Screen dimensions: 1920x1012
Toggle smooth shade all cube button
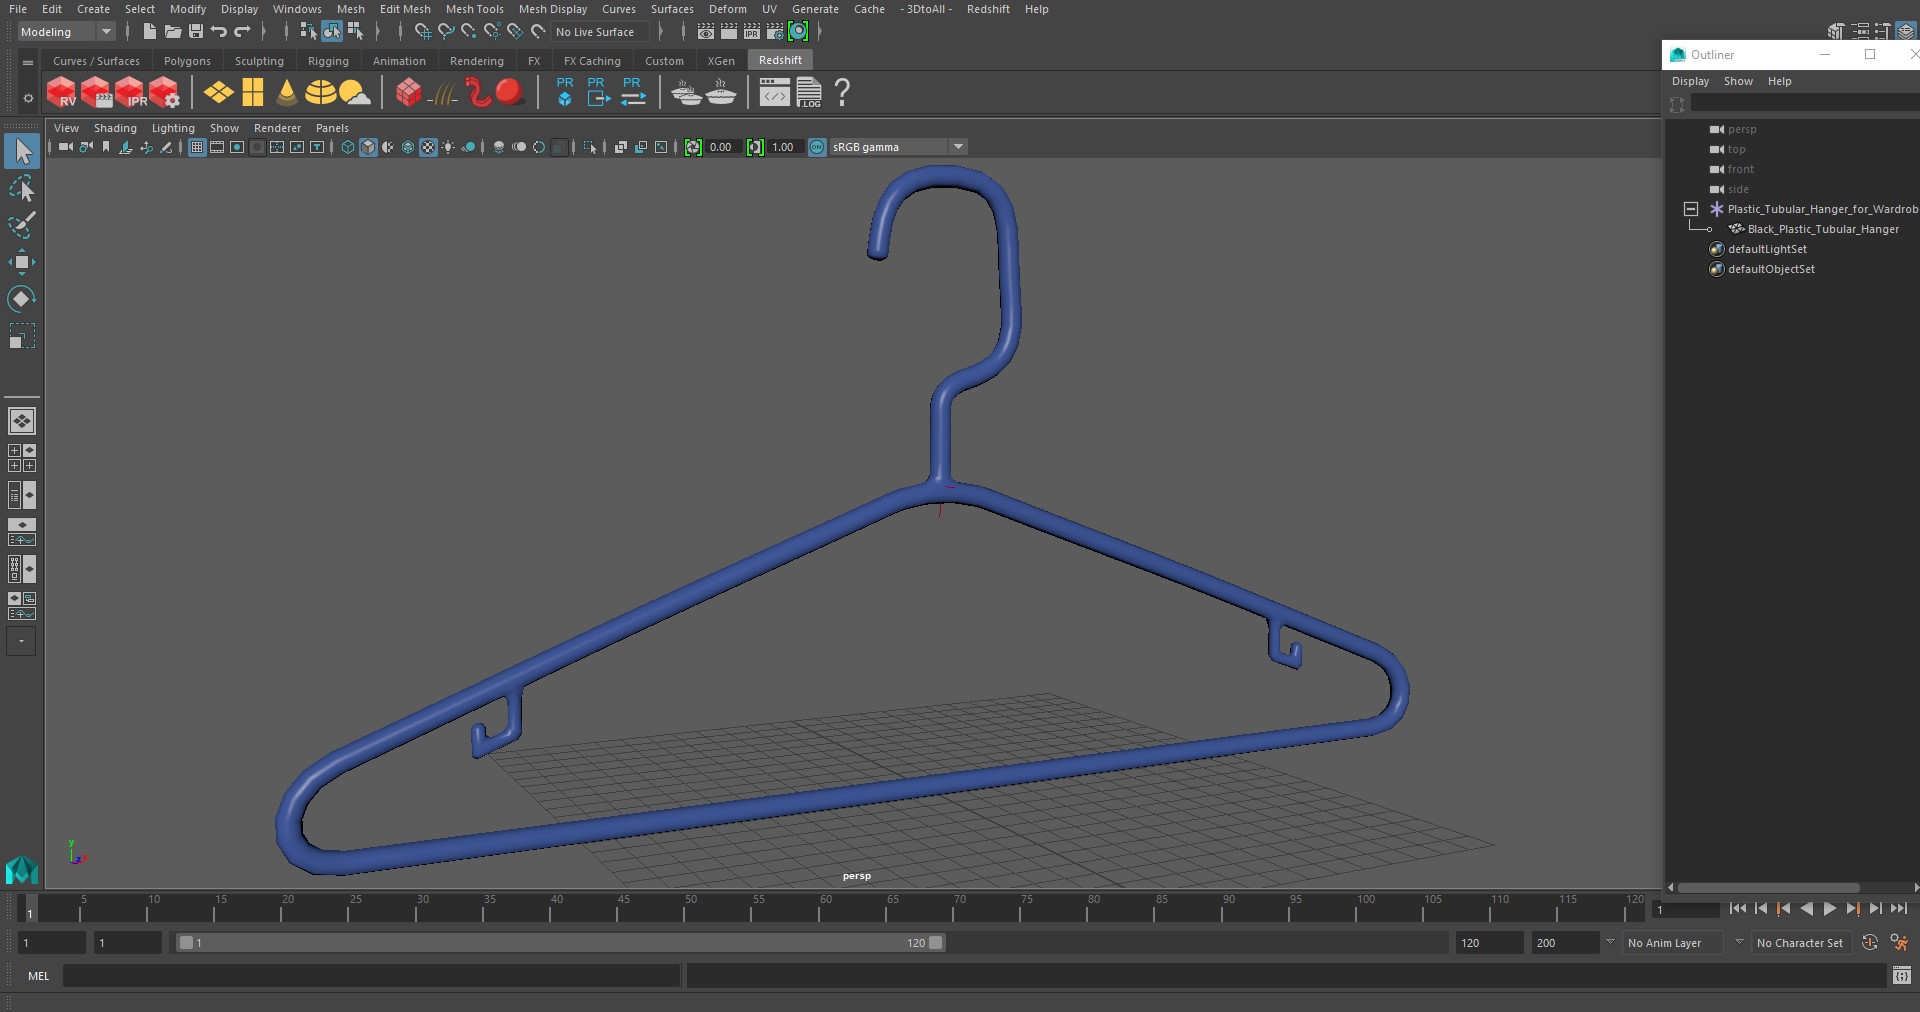pos(368,147)
